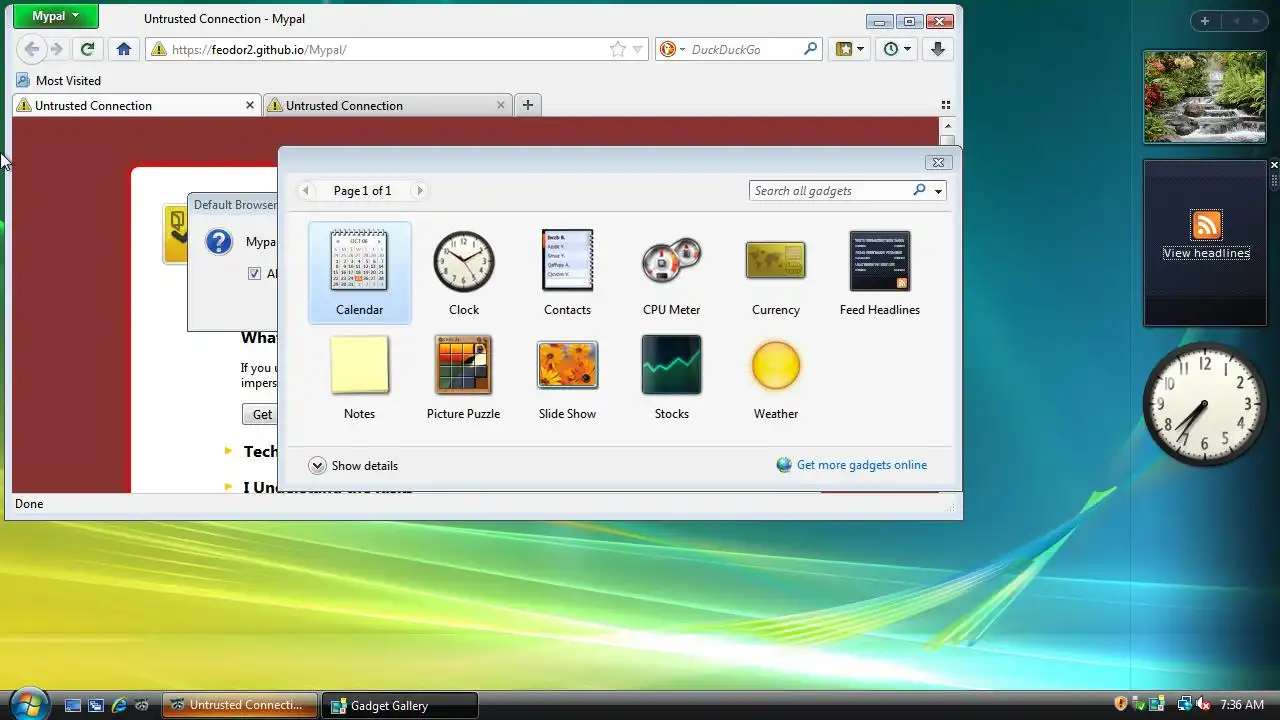
Task: Open the gadget search options dropdown
Action: pos(938,191)
